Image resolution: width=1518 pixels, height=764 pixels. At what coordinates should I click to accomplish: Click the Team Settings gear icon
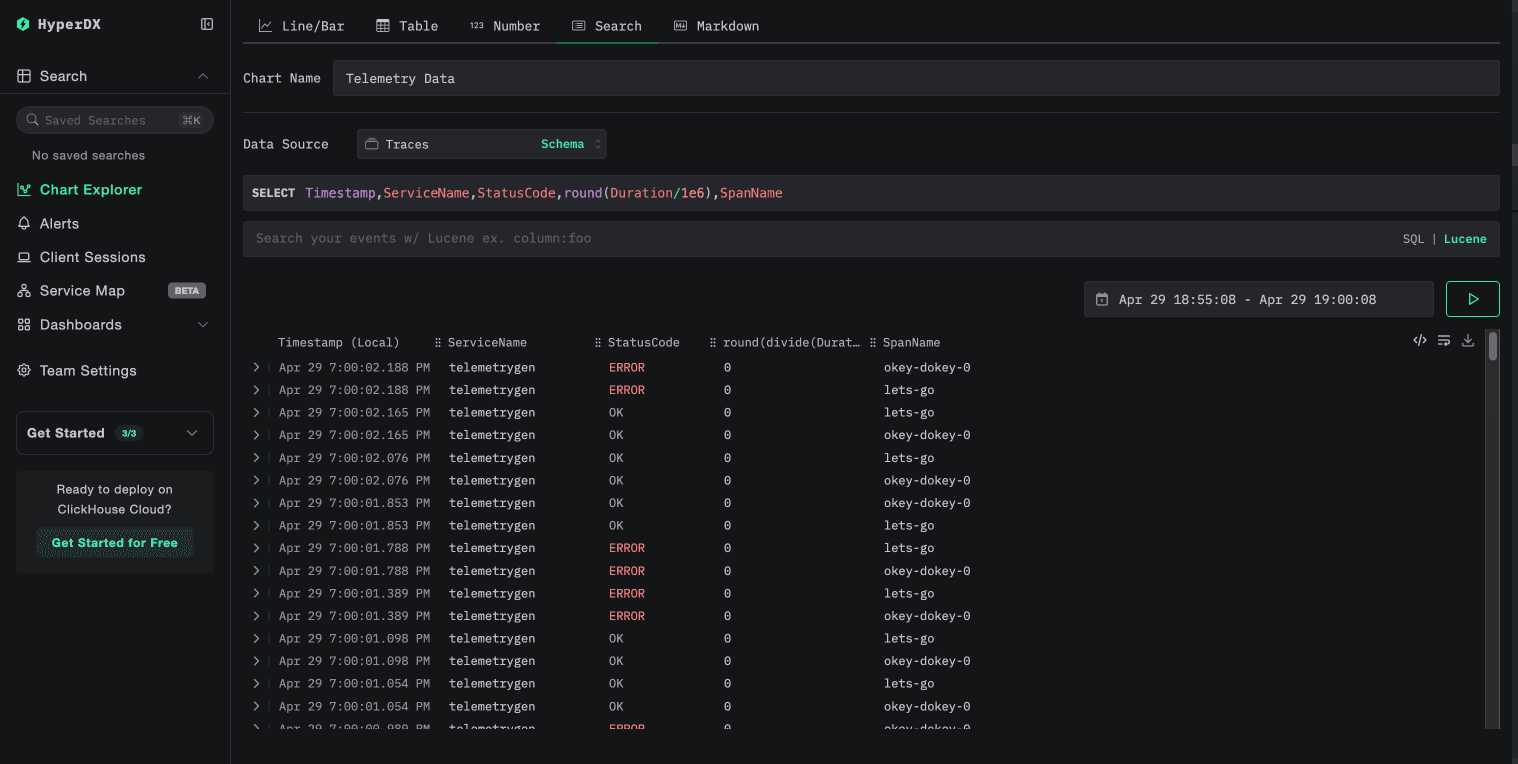click(x=24, y=371)
